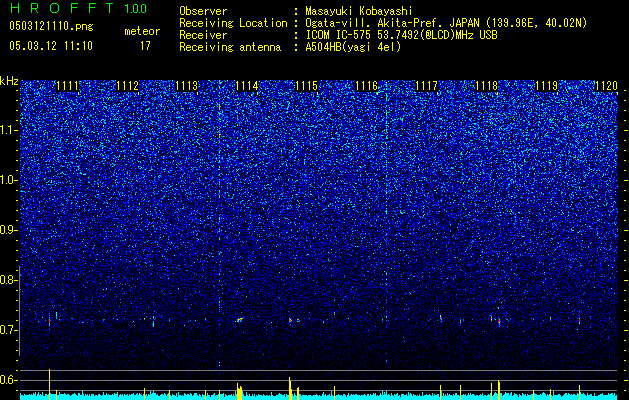Viewport: 629px width, 400px height.
Task: Click the 1114 time marker
Action: coord(247,85)
